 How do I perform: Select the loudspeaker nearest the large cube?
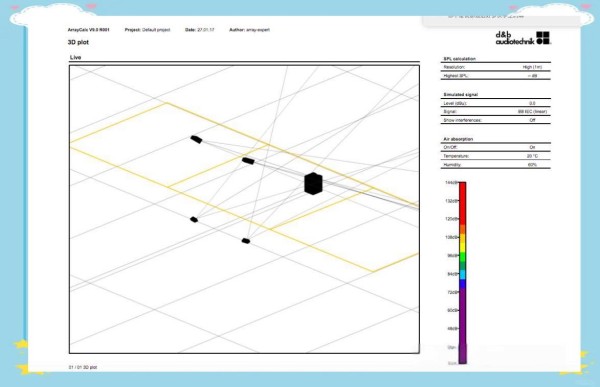point(248,161)
